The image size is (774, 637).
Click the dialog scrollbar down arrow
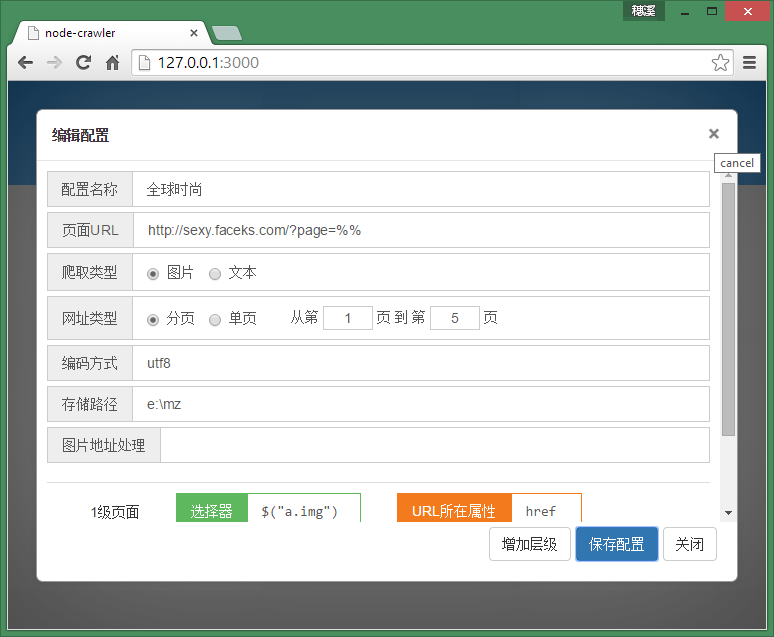click(728, 513)
